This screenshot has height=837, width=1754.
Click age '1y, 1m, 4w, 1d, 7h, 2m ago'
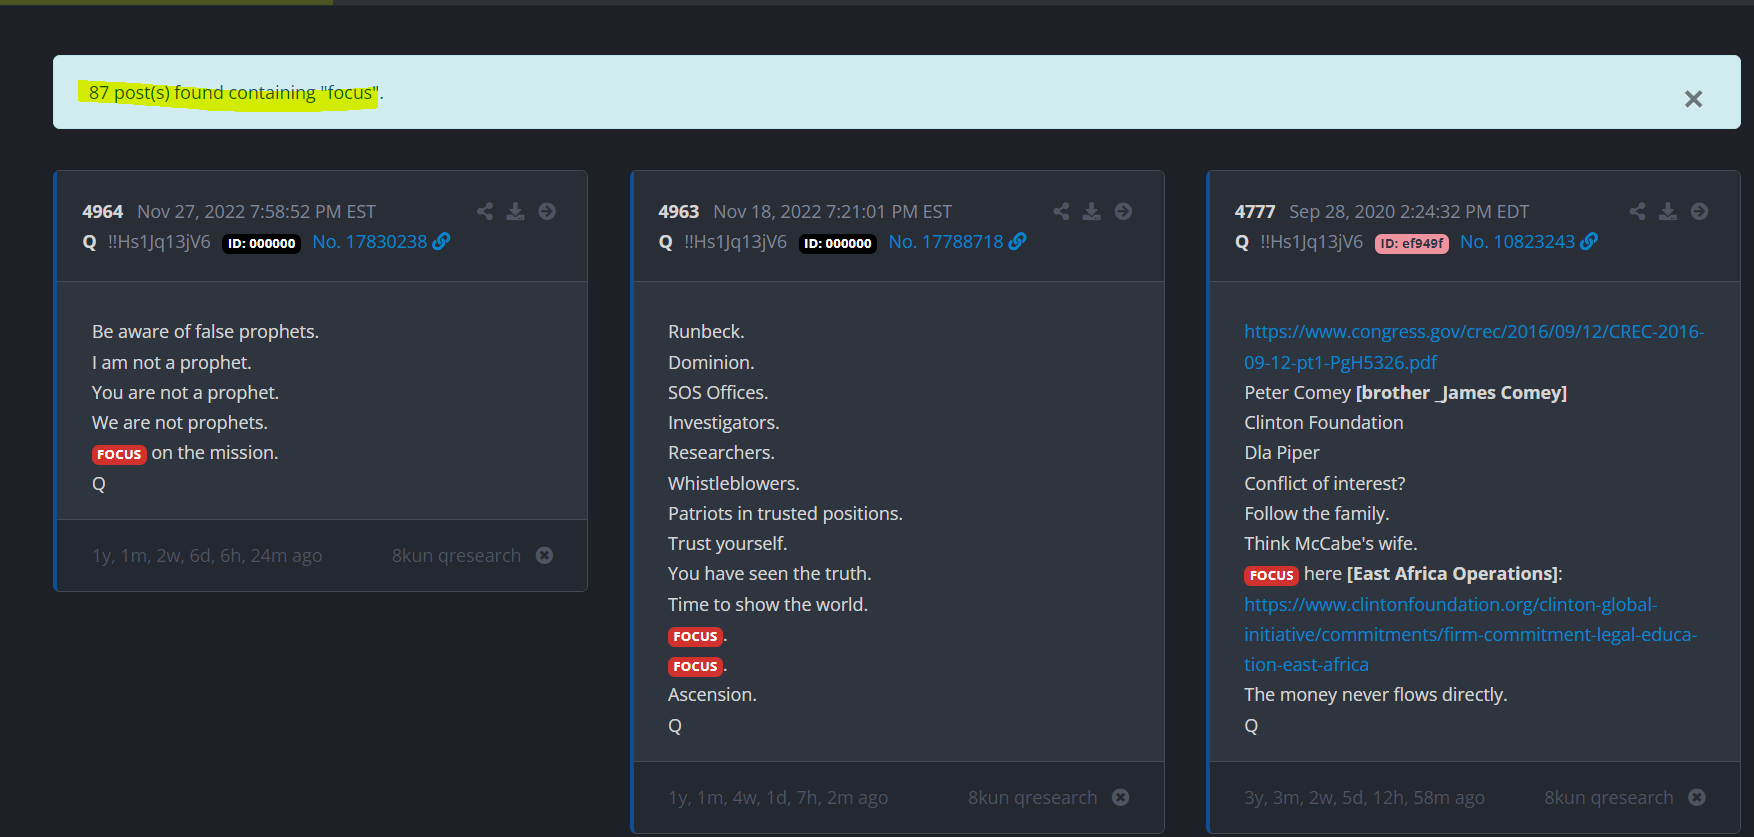pyautogui.click(x=778, y=797)
